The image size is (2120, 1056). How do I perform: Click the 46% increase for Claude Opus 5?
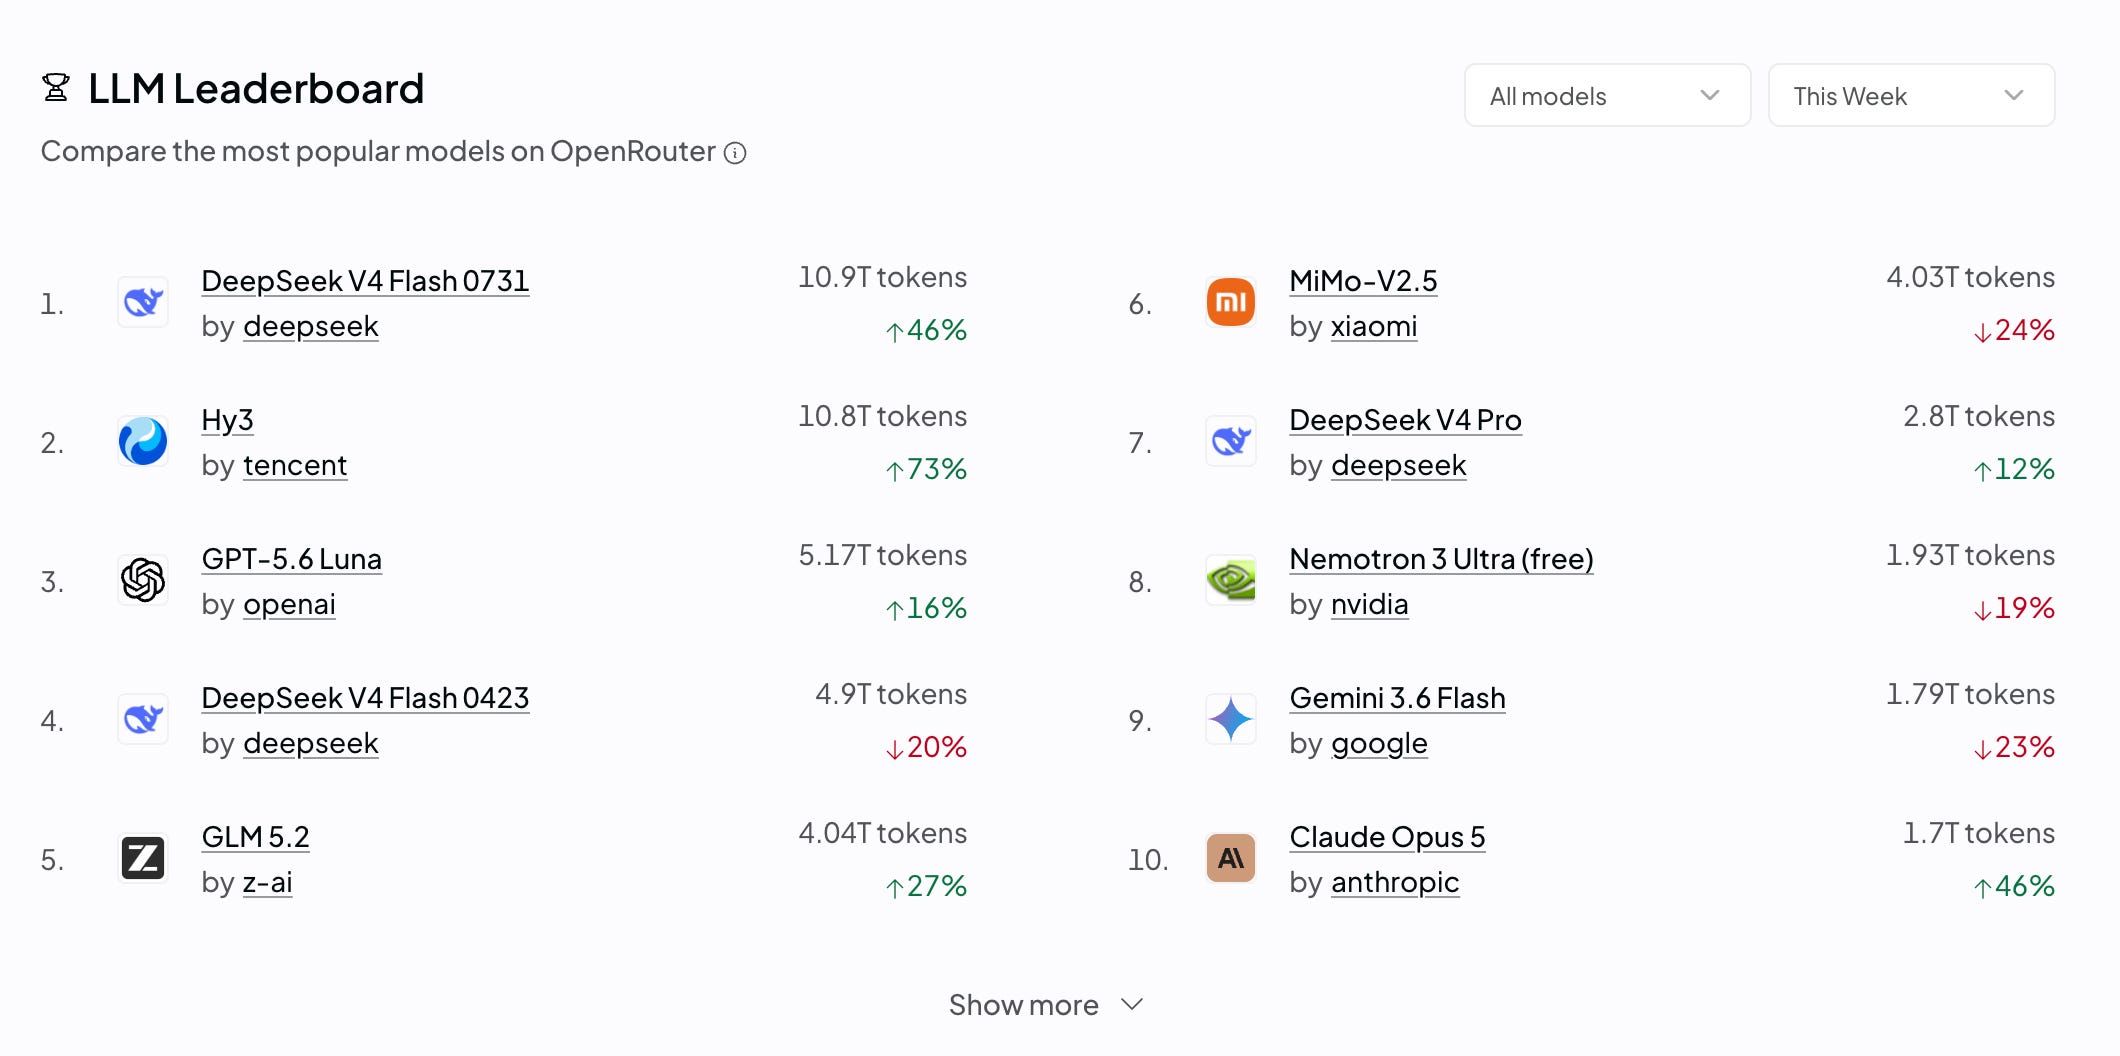click(x=2014, y=886)
